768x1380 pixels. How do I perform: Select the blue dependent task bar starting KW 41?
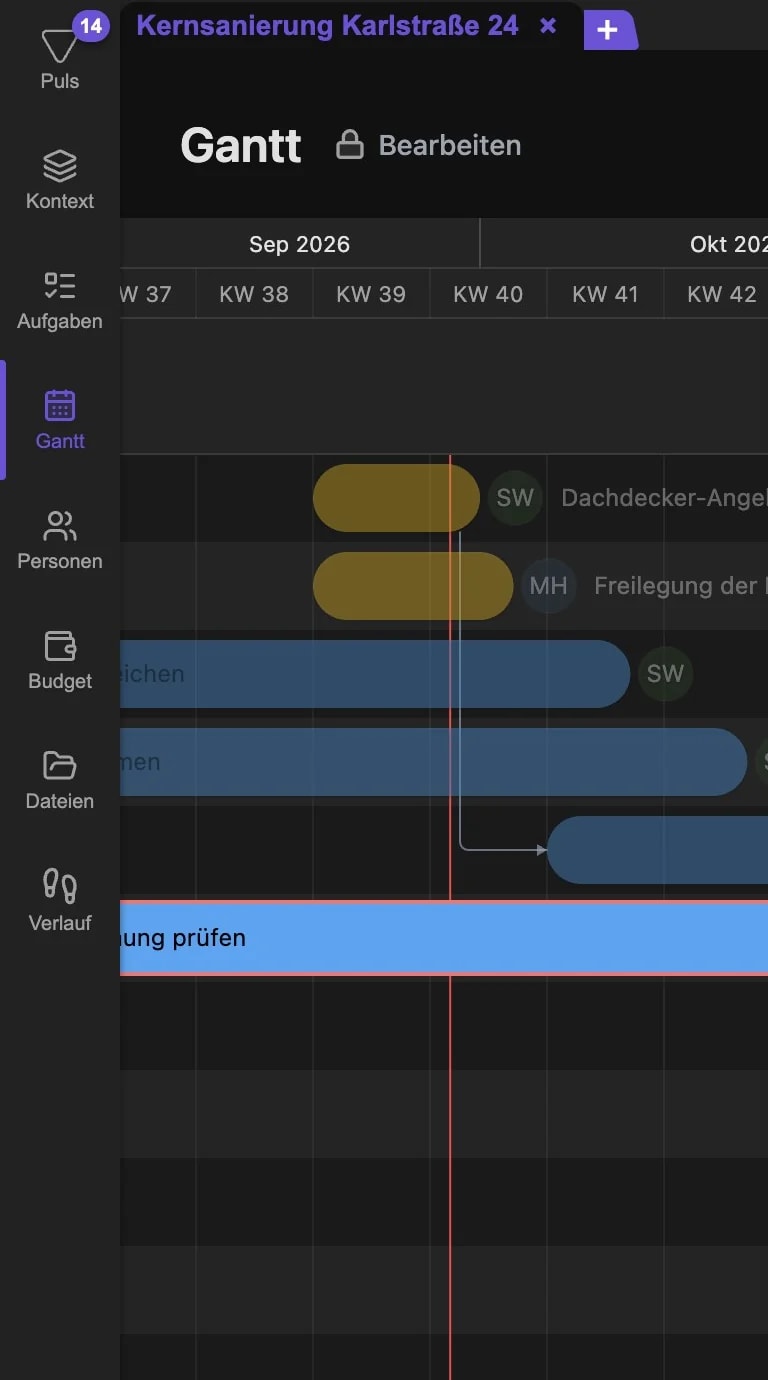tap(658, 850)
